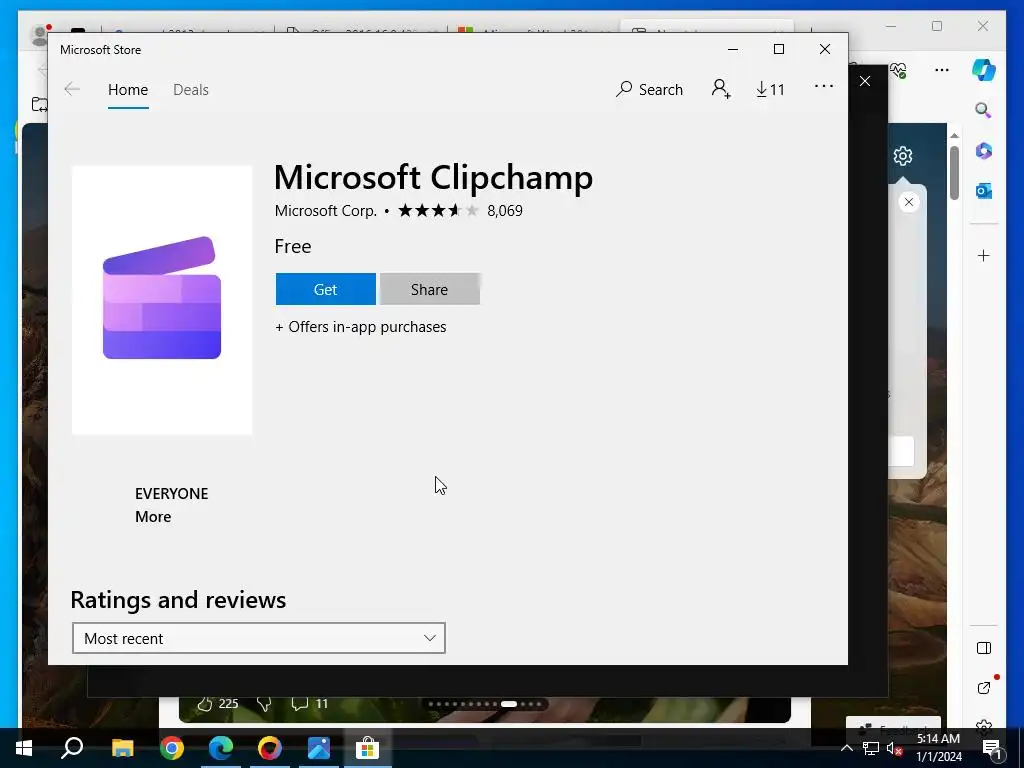The width and height of the screenshot is (1024, 768).
Task: Click the Microsoft Store taskbar icon
Action: [x=368, y=748]
